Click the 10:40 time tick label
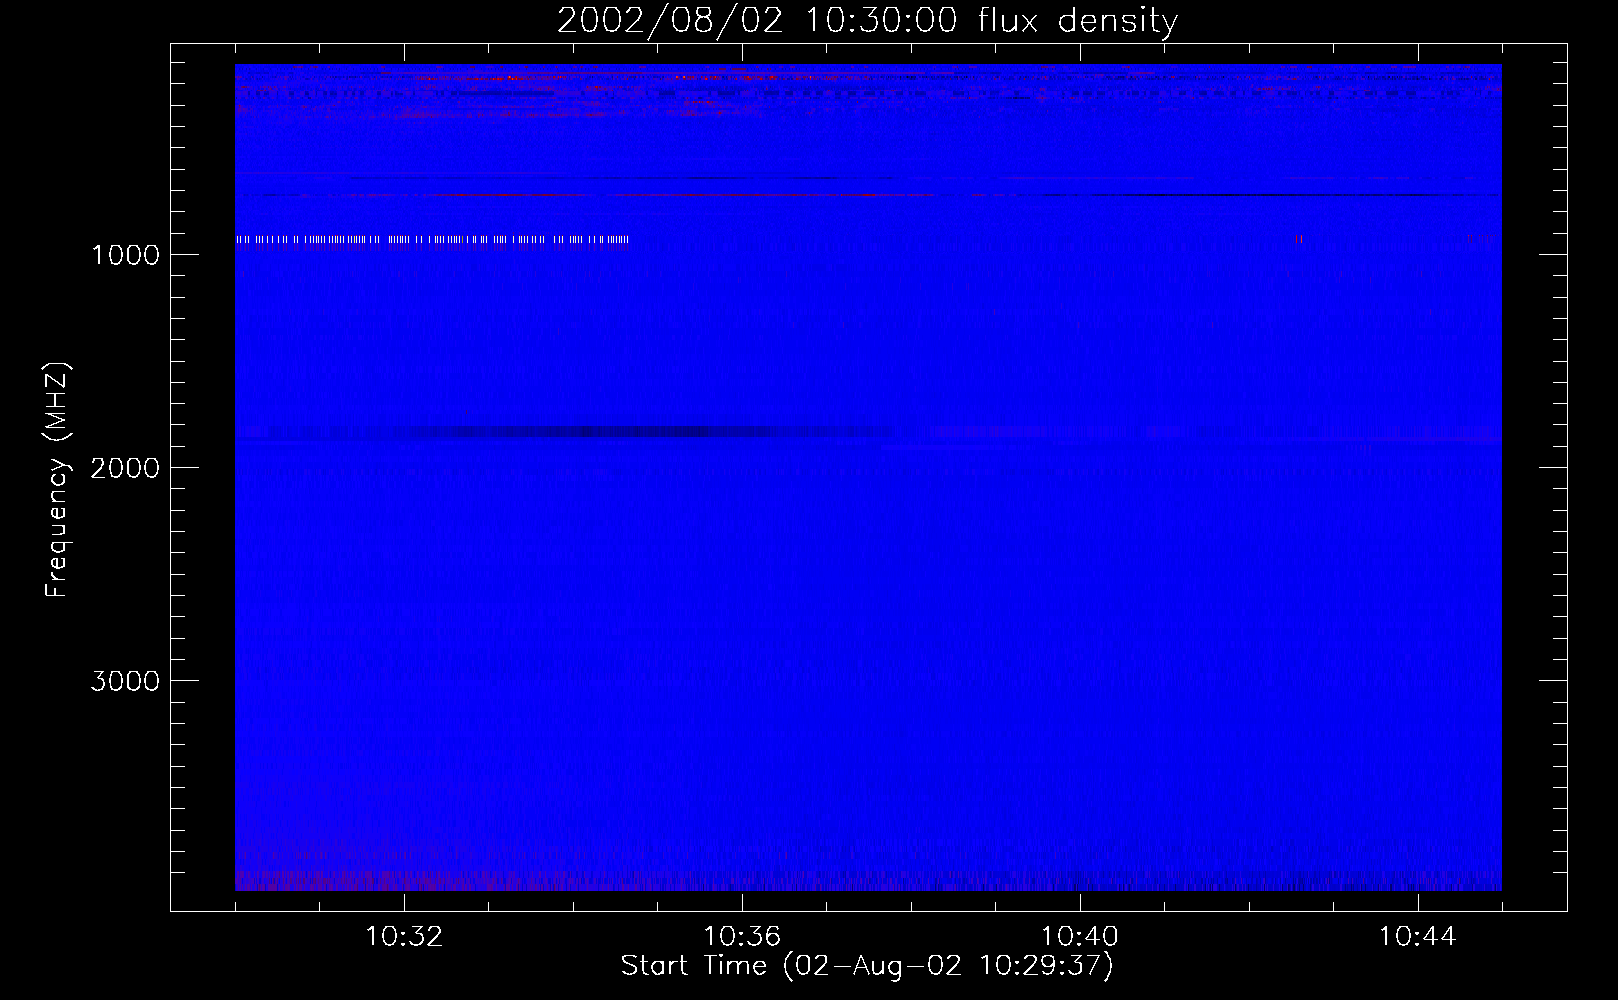The image size is (1618, 1000). (x=1080, y=937)
